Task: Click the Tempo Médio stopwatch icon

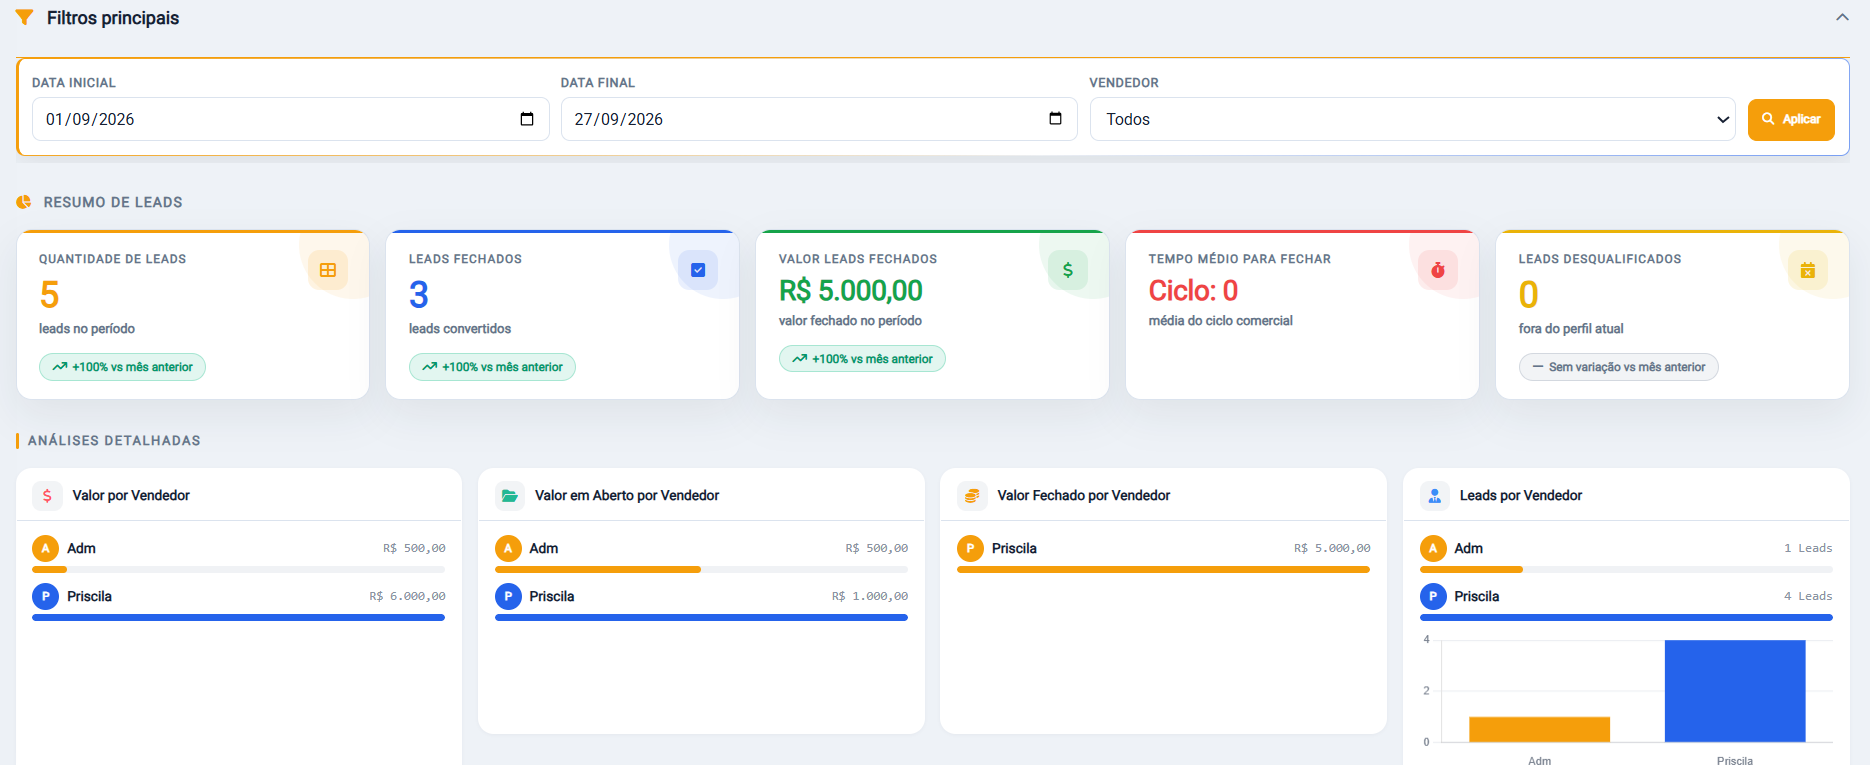Action: [x=1438, y=270]
